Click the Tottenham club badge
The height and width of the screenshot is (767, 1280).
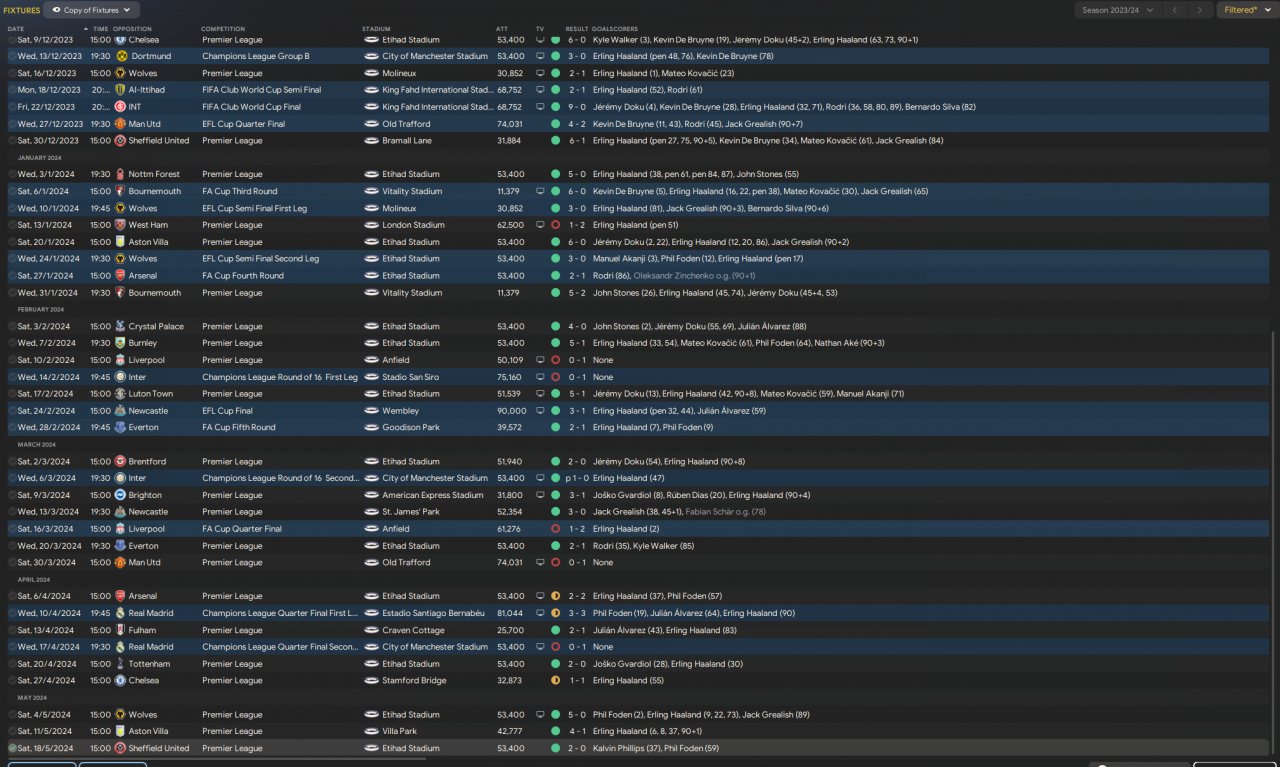pyautogui.click(x=120, y=664)
